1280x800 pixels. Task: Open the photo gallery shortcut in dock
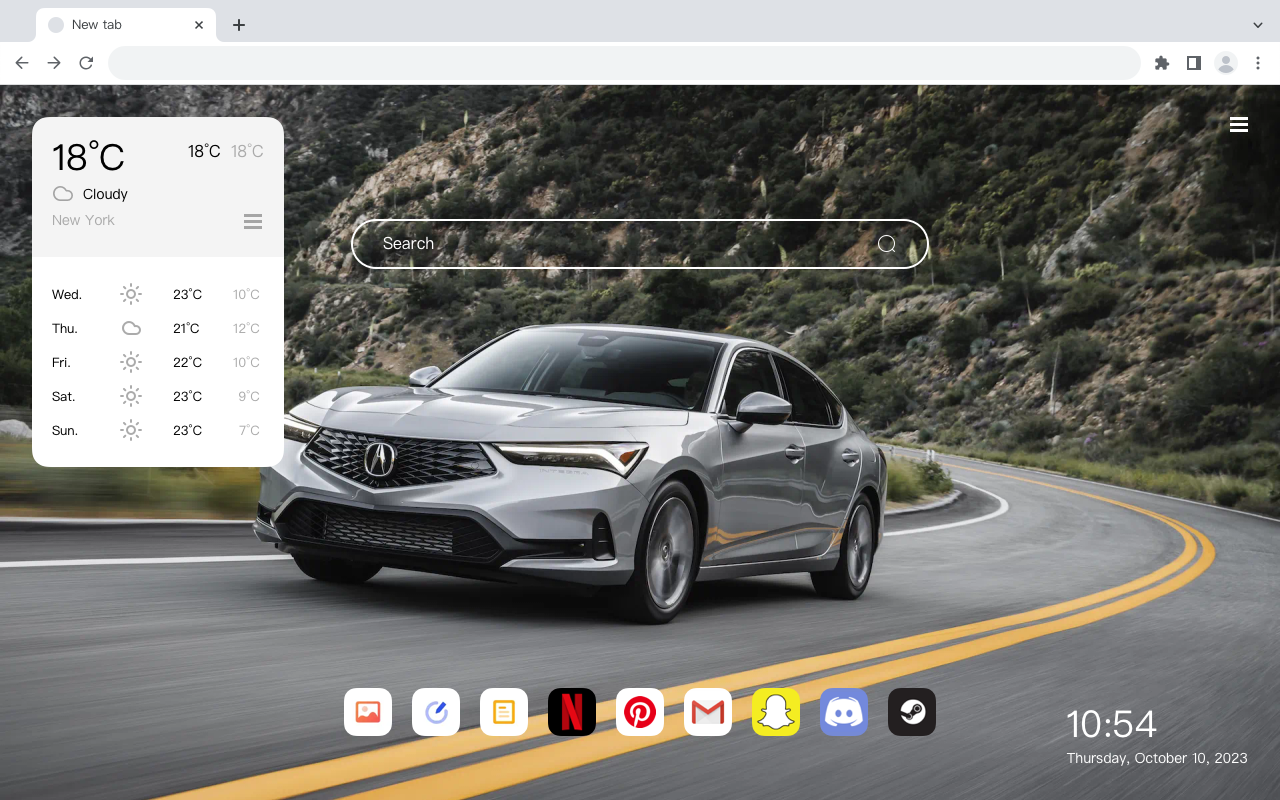click(368, 712)
